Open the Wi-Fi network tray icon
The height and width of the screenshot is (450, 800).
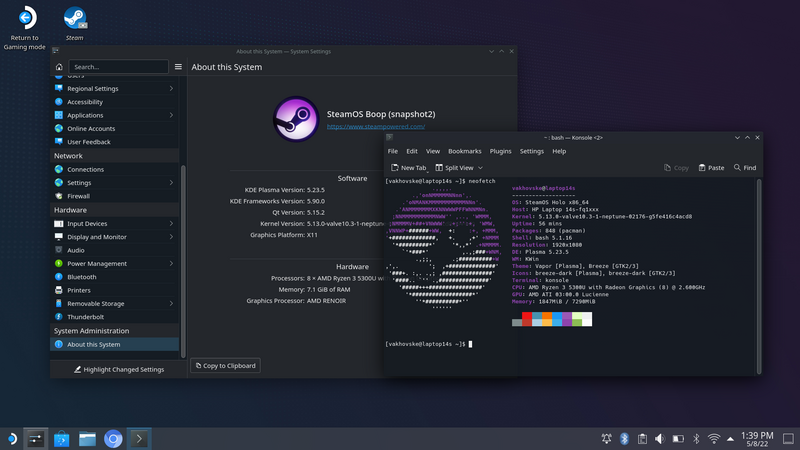714,438
